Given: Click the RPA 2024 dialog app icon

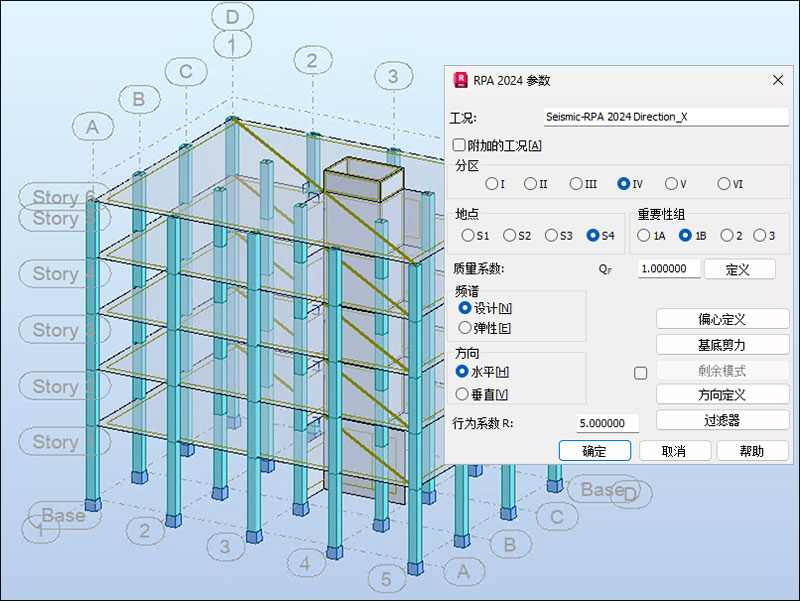Looking at the screenshot, I should 460,80.
